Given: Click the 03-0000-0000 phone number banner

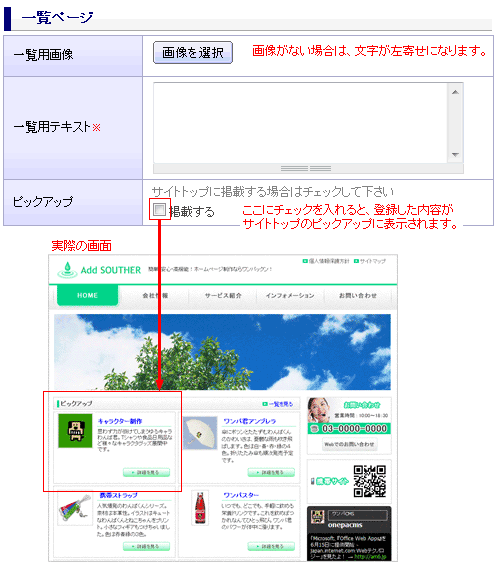Looking at the screenshot, I should (349, 429).
